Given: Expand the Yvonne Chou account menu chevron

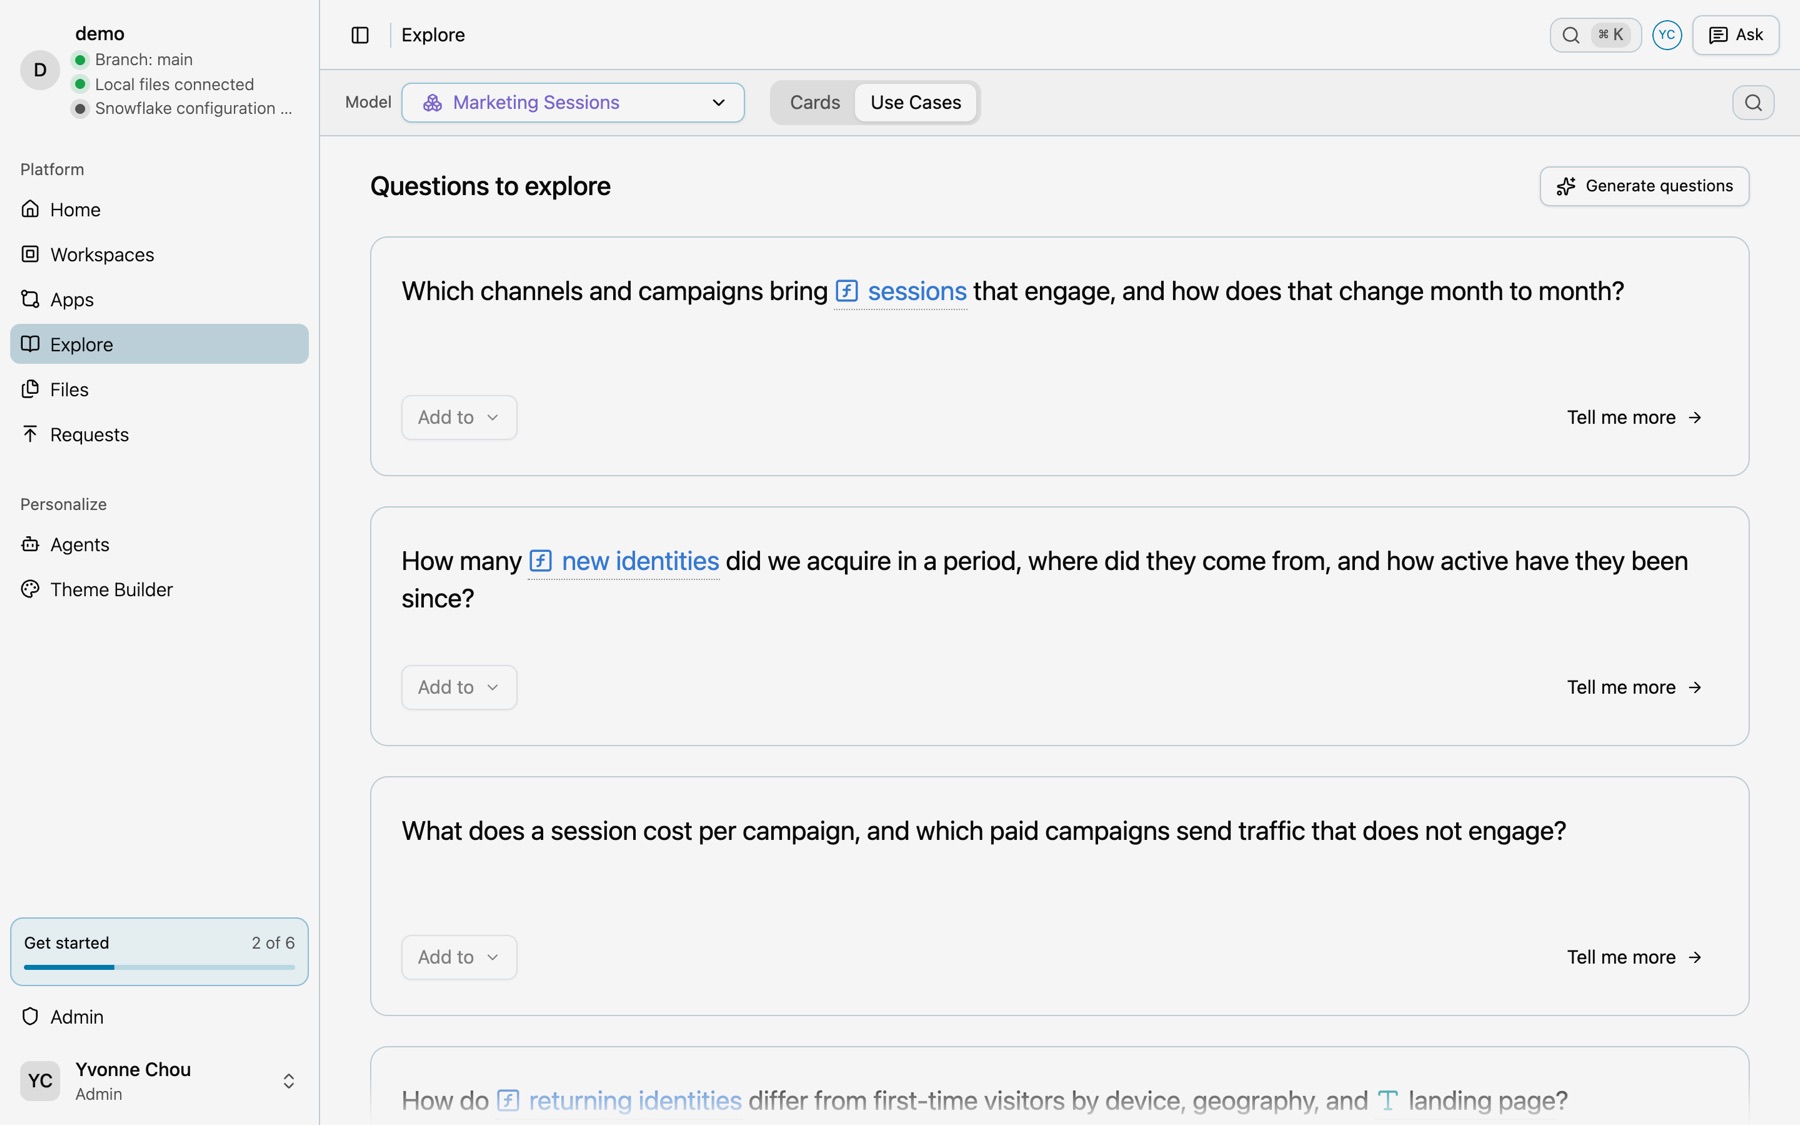Looking at the screenshot, I should 288,1081.
